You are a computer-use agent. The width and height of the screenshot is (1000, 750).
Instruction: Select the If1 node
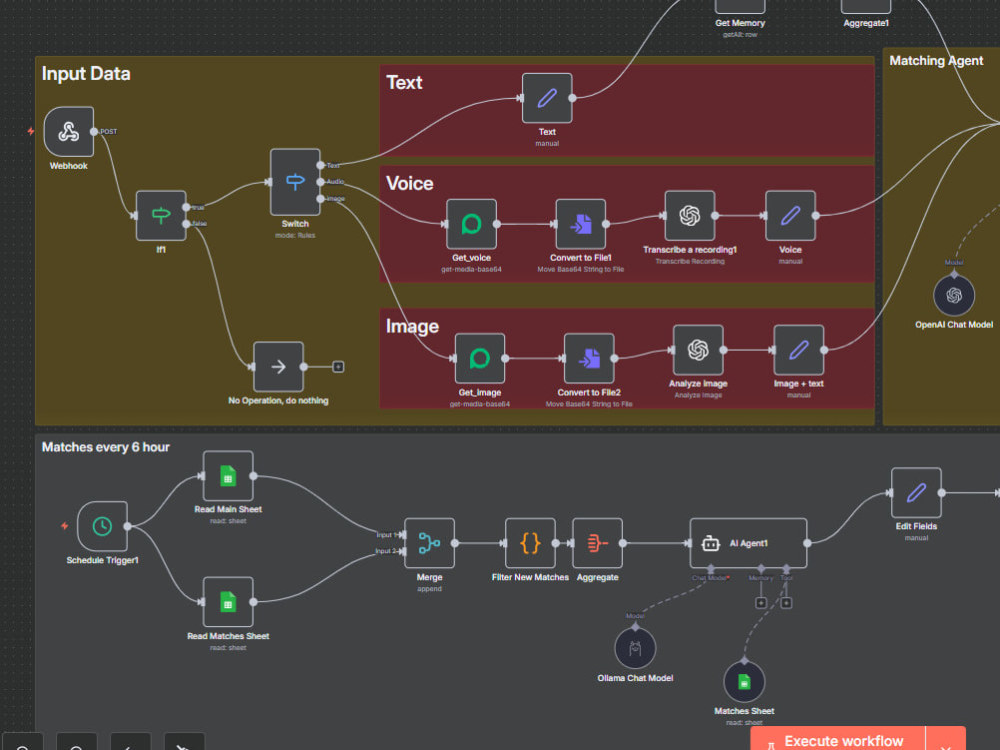[x=161, y=216]
